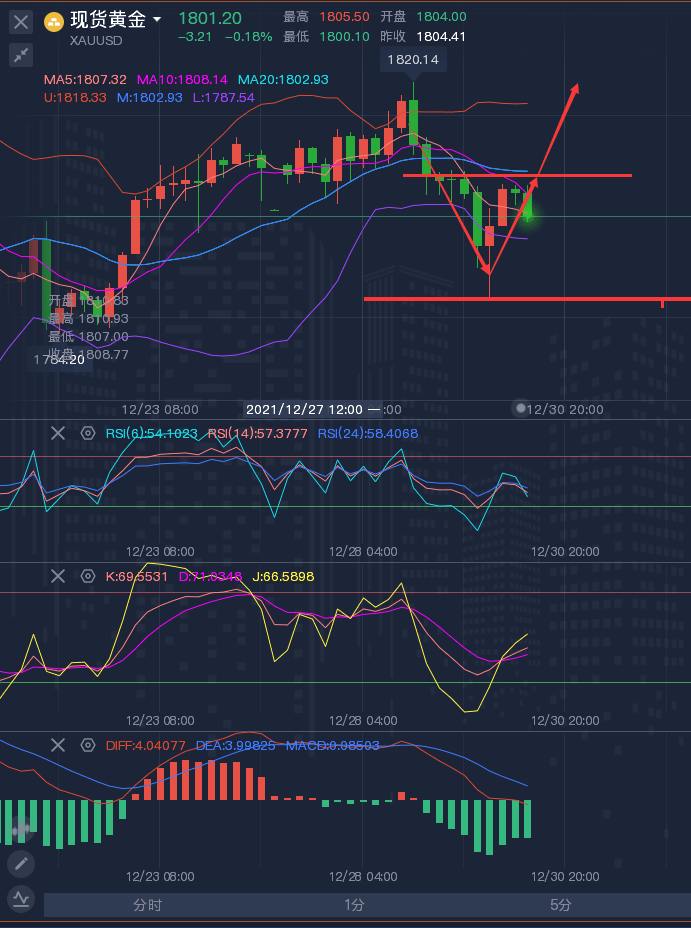Collapse the chart from fullscreen mode
Screen dimensions: 691x928
(x=21, y=56)
